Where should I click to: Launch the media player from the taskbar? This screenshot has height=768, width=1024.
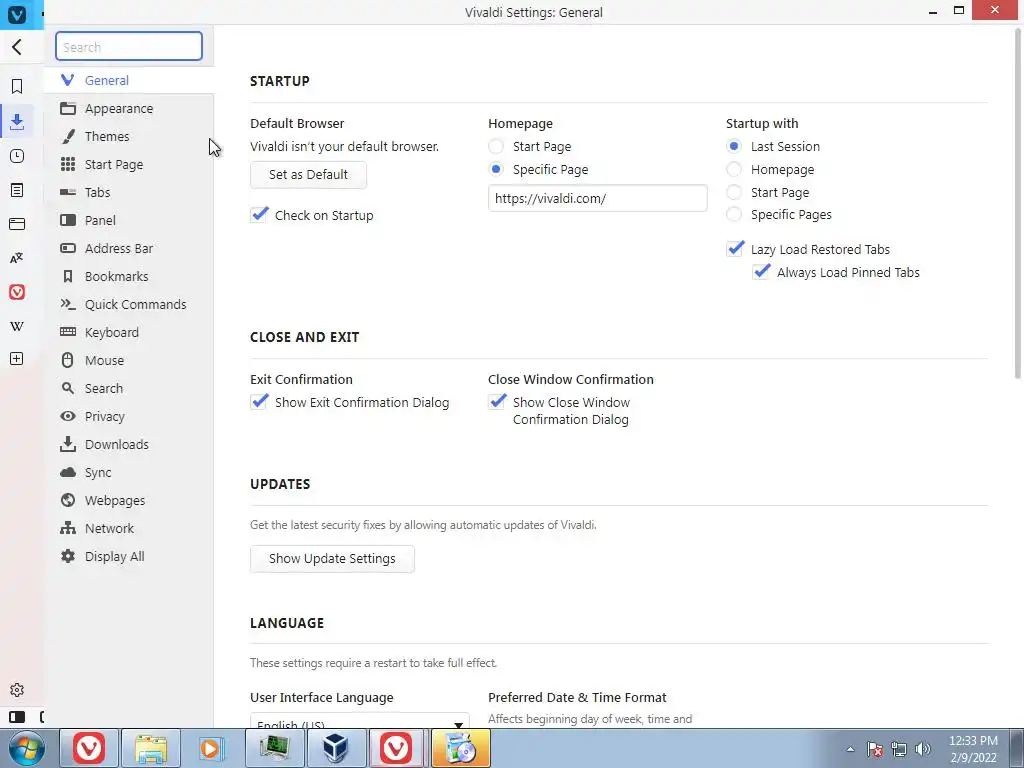click(212, 748)
